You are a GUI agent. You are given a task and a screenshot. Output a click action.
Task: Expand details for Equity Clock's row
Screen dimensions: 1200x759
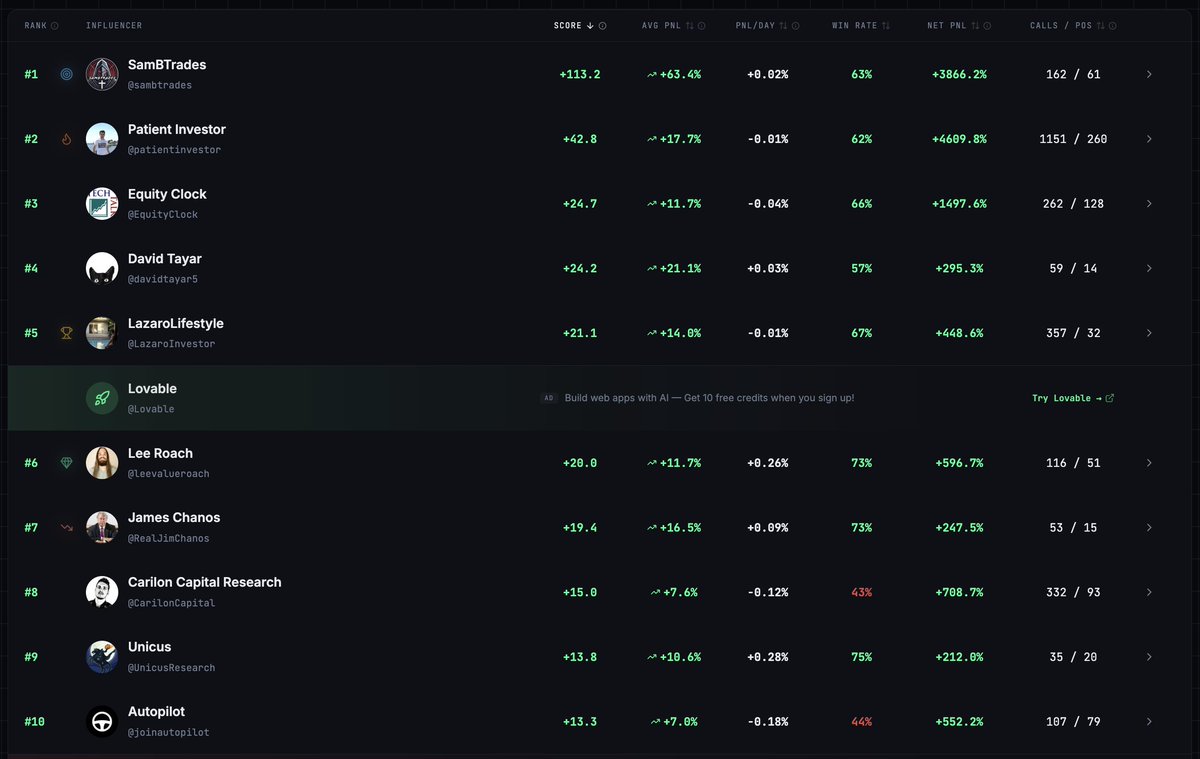click(1148, 203)
